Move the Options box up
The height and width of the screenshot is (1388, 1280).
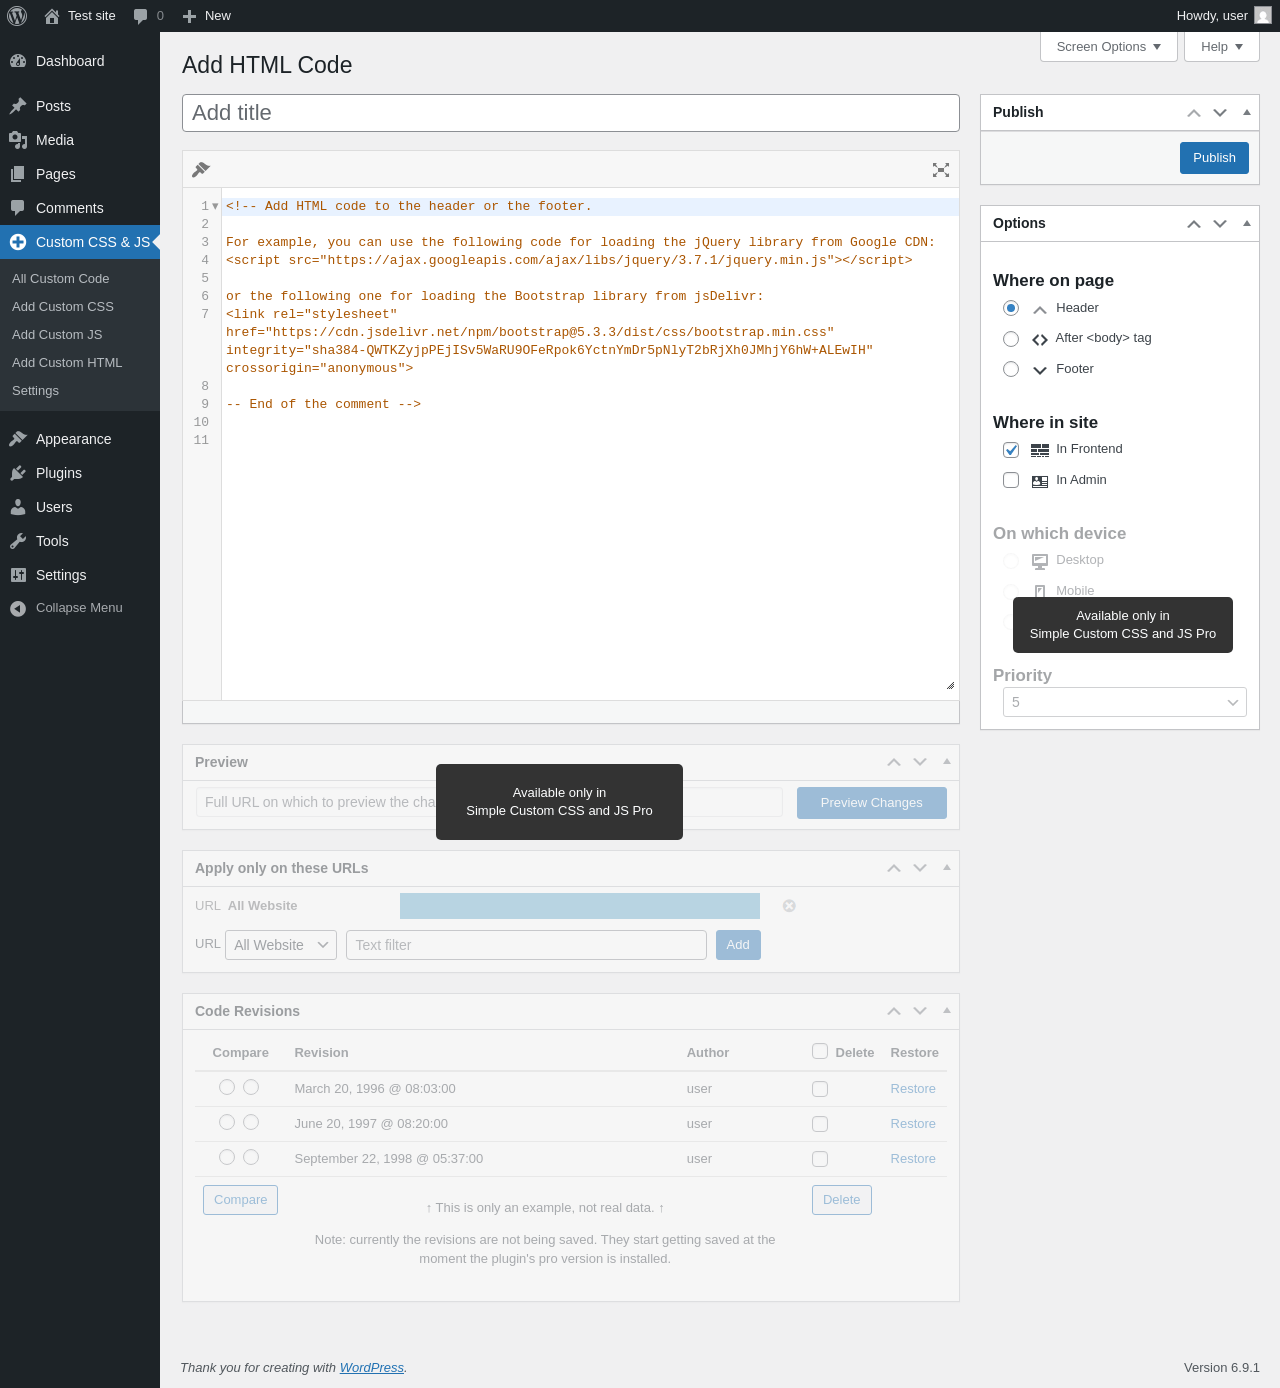1194,224
